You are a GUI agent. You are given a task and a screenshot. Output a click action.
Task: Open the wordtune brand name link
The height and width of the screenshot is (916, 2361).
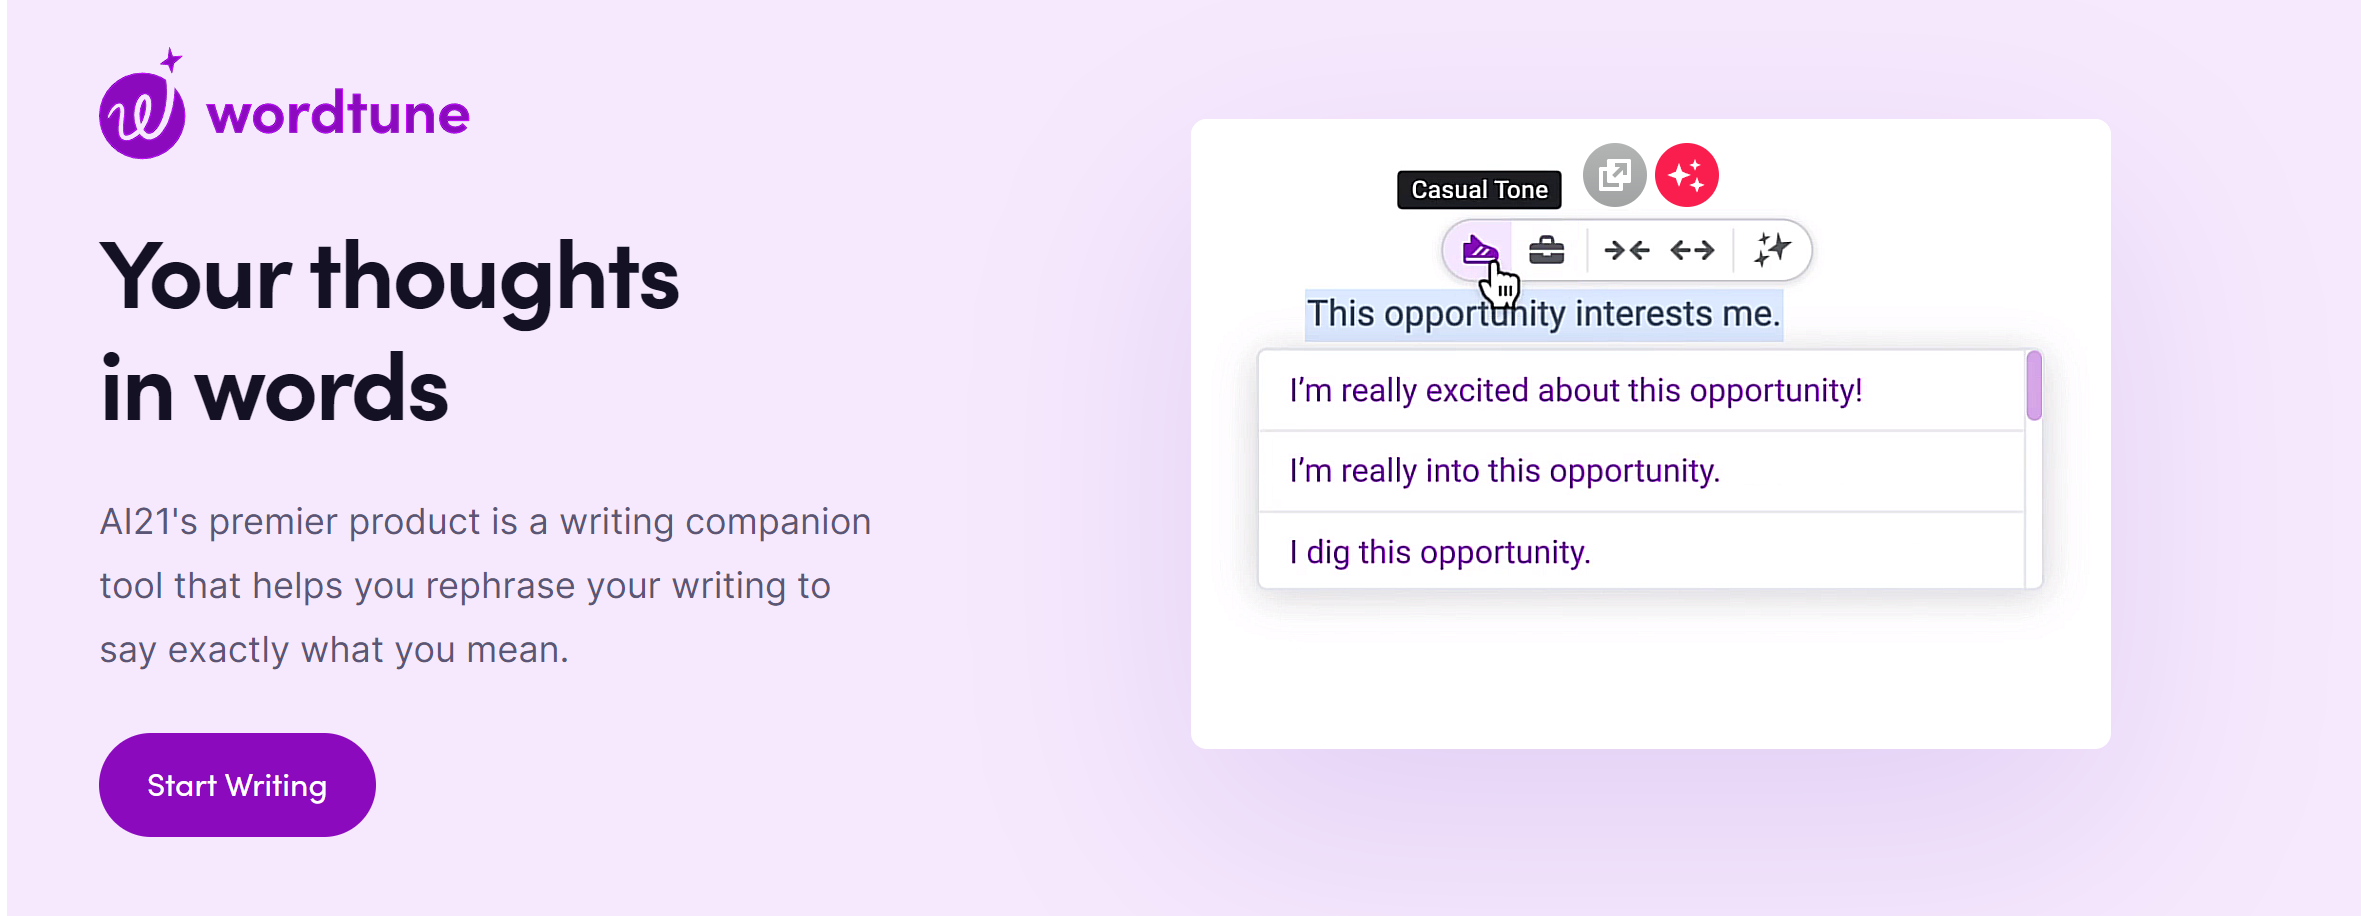click(x=338, y=114)
